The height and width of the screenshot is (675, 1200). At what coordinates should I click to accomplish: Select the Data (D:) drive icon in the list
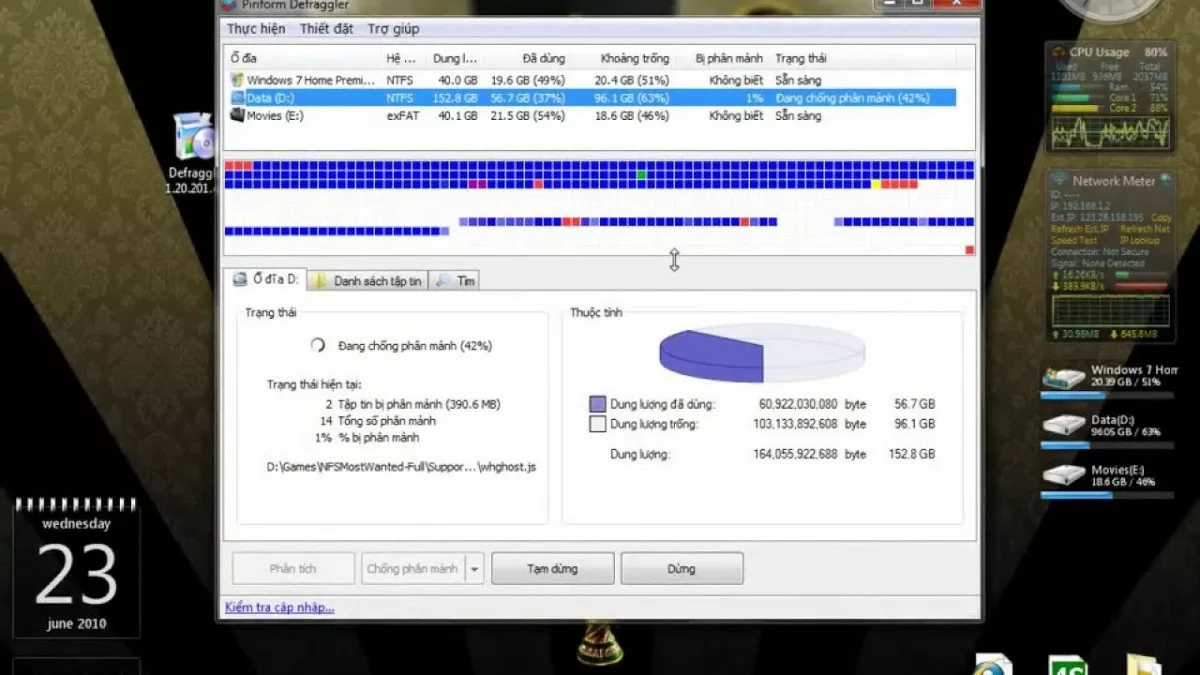(x=239, y=97)
